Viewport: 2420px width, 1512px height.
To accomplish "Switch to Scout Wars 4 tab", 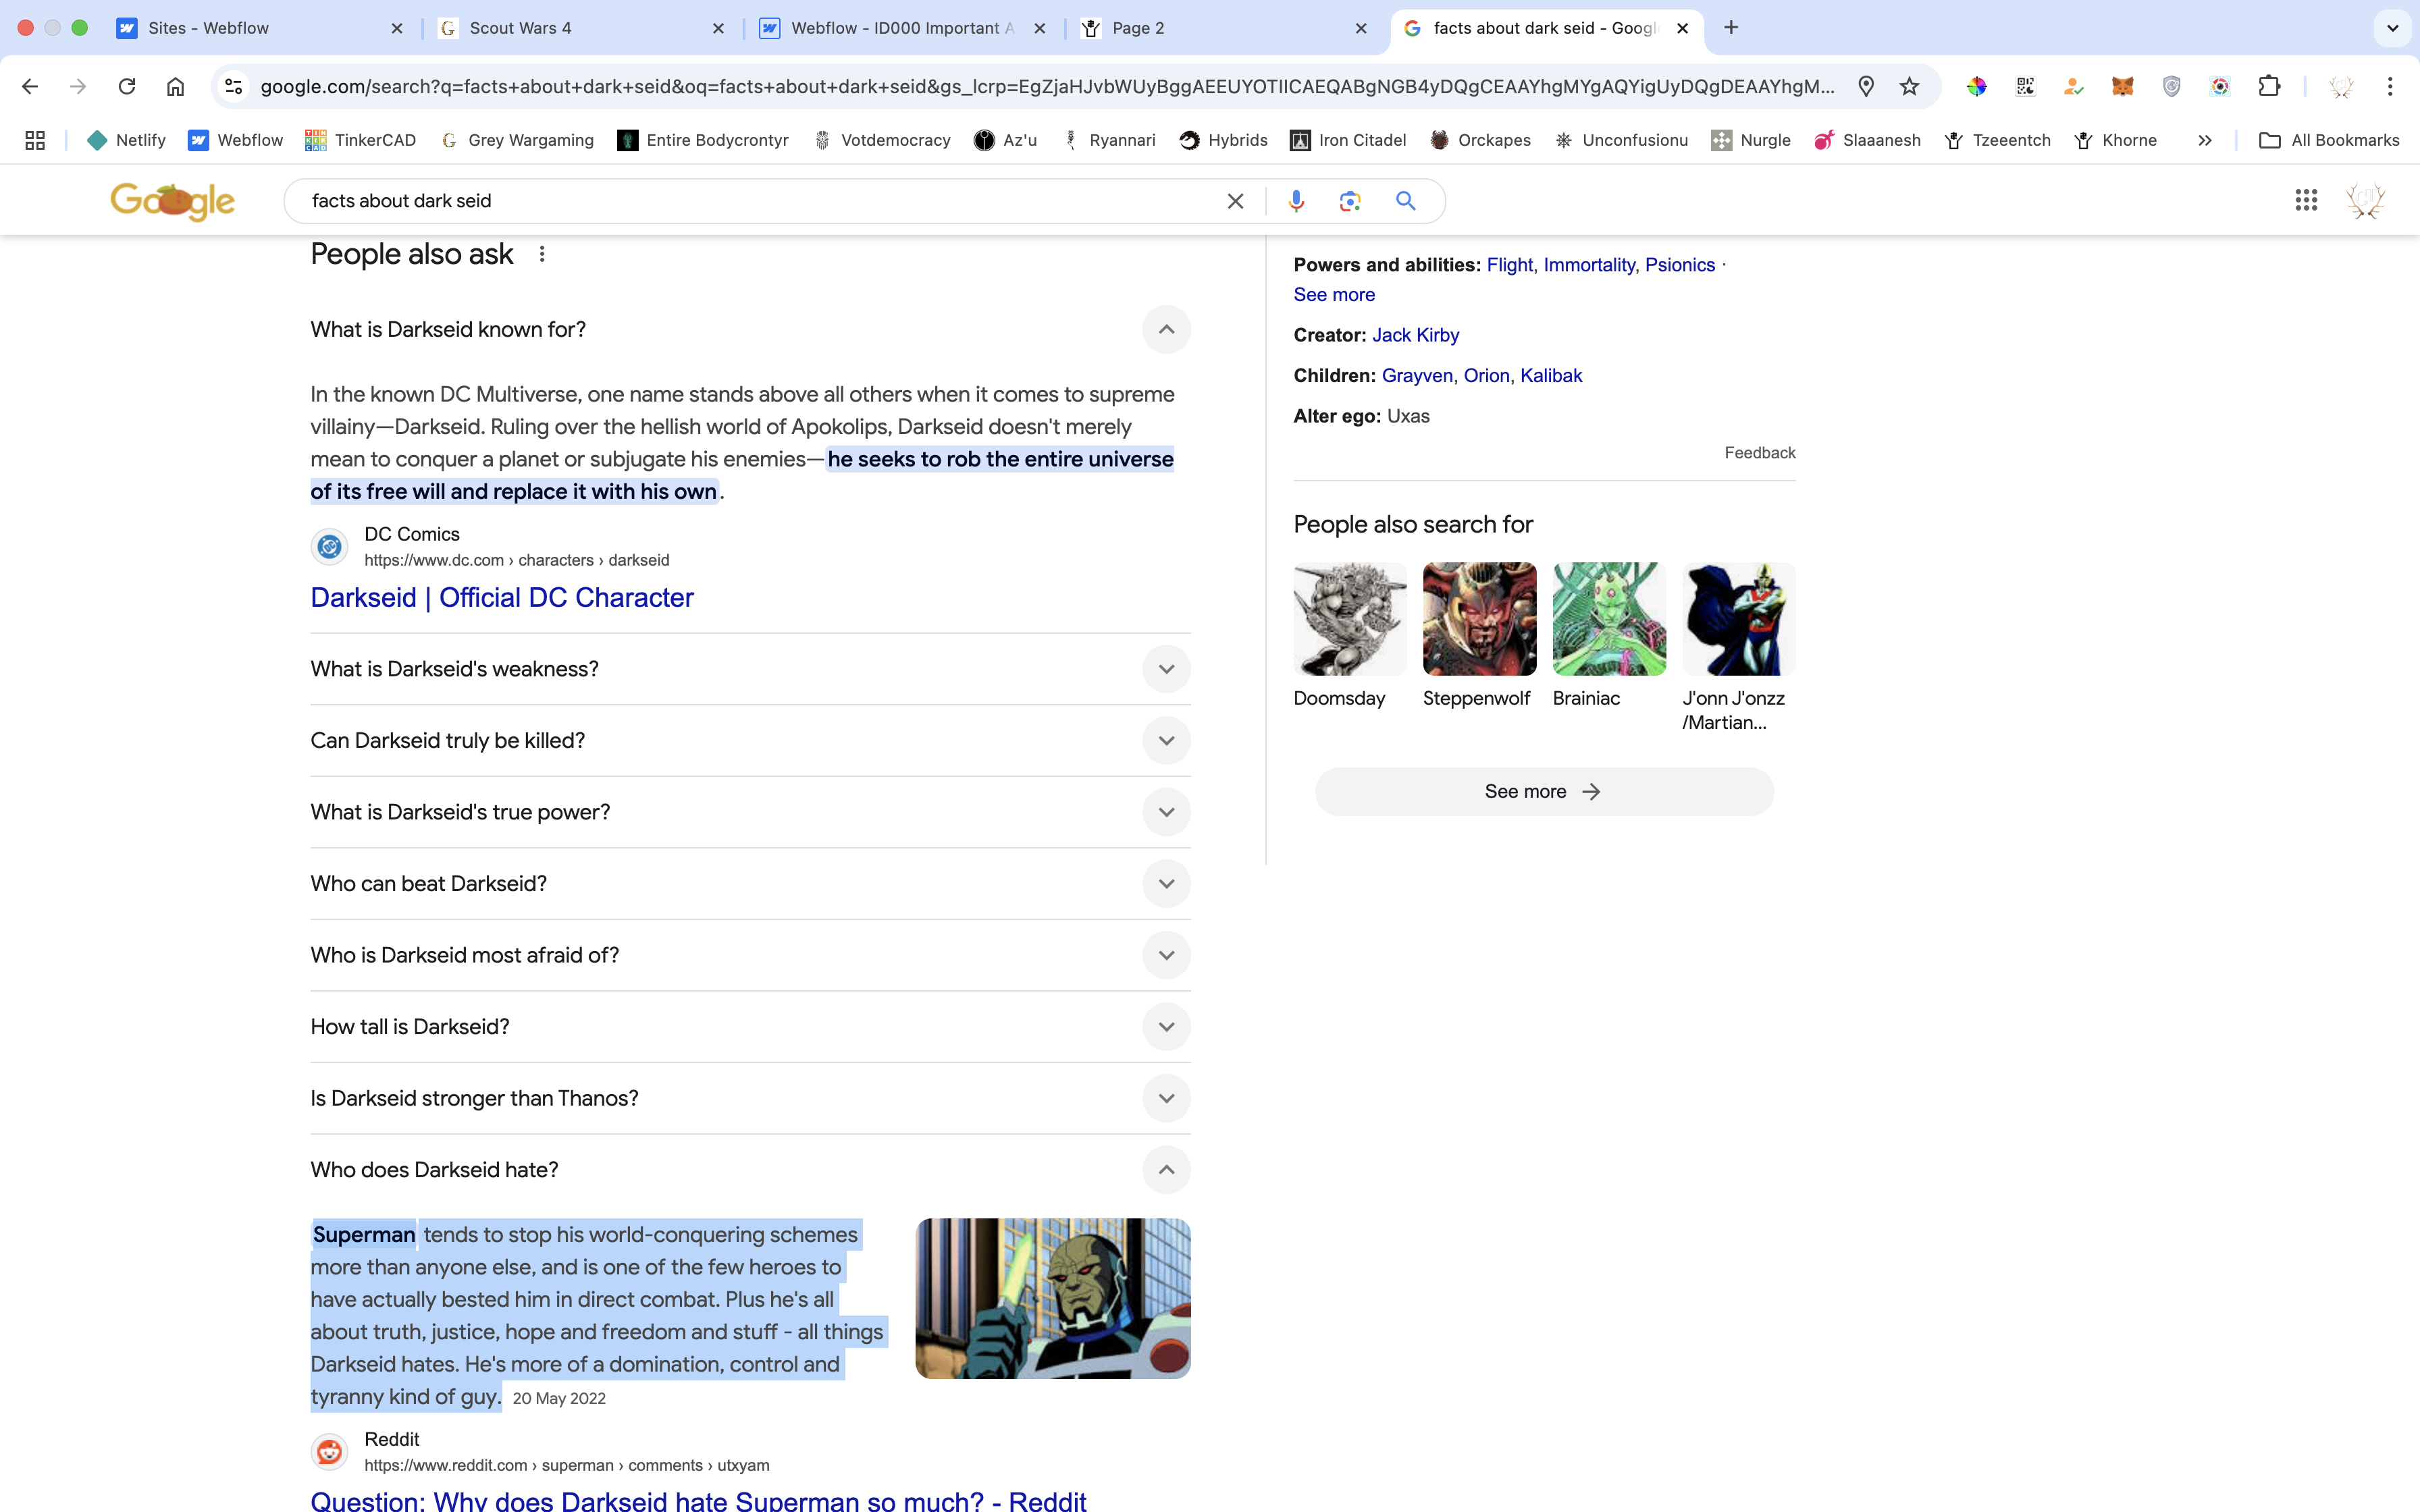I will tap(520, 28).
